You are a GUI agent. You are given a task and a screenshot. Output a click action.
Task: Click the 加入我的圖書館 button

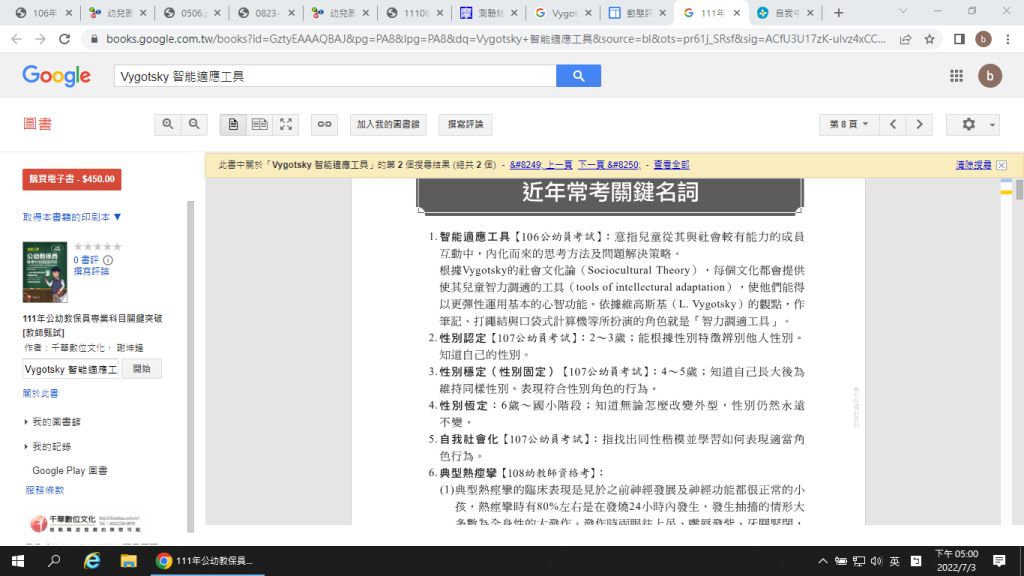point(389,124)
